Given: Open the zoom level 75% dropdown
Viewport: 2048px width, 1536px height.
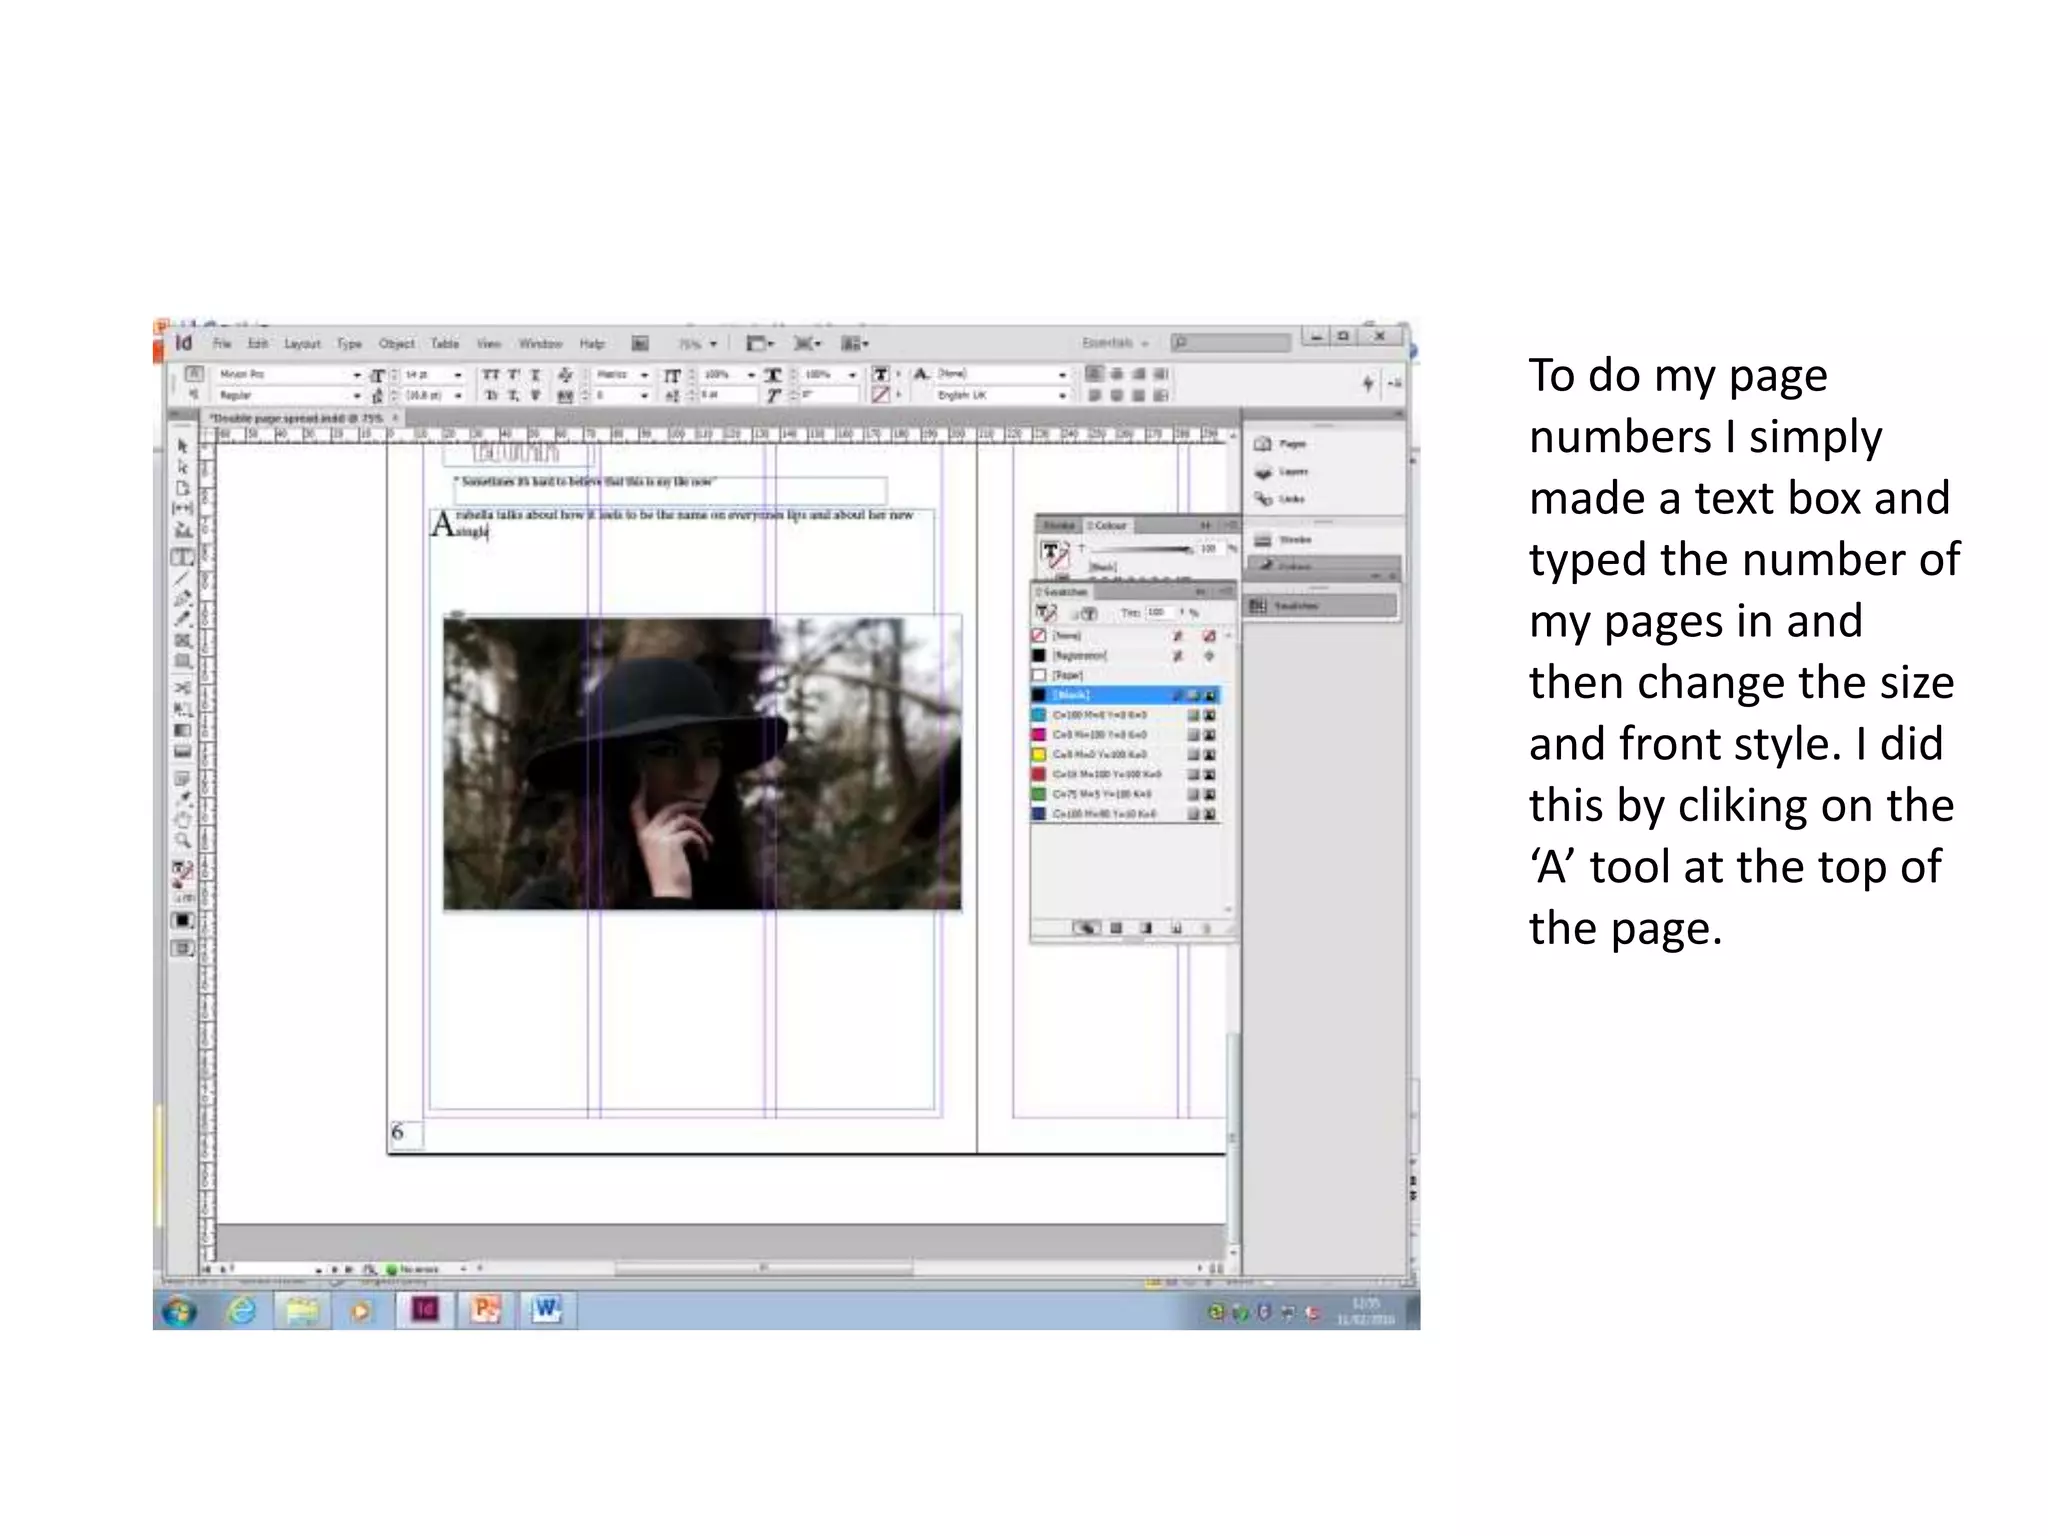Looking at the screenshot, I should coord(713,344).
